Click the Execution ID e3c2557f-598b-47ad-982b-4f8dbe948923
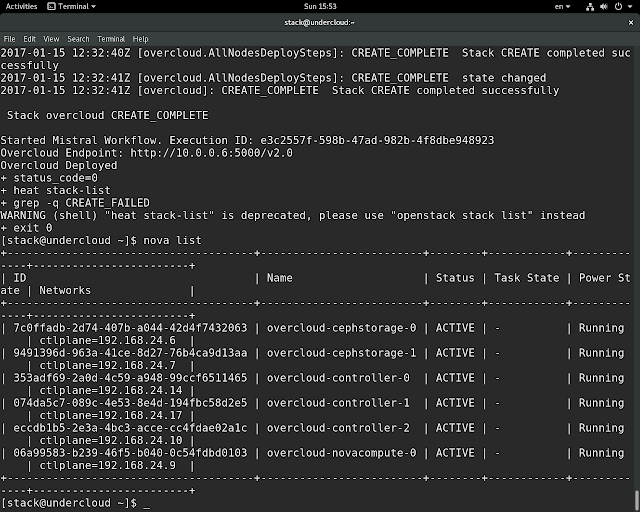This screenshot has width=640, height=512. pyautogui.click(x=377, y=140)
